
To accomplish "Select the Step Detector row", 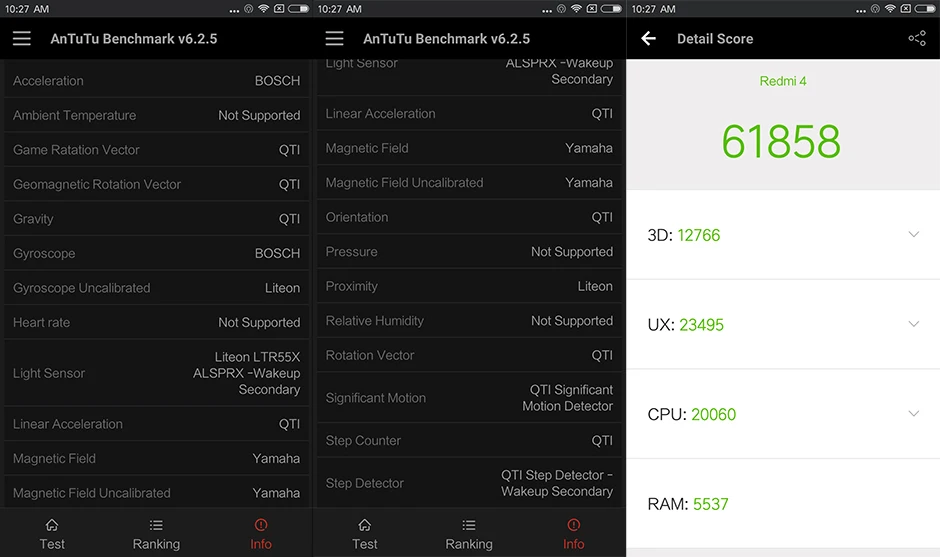I will (x=469, y=483).
